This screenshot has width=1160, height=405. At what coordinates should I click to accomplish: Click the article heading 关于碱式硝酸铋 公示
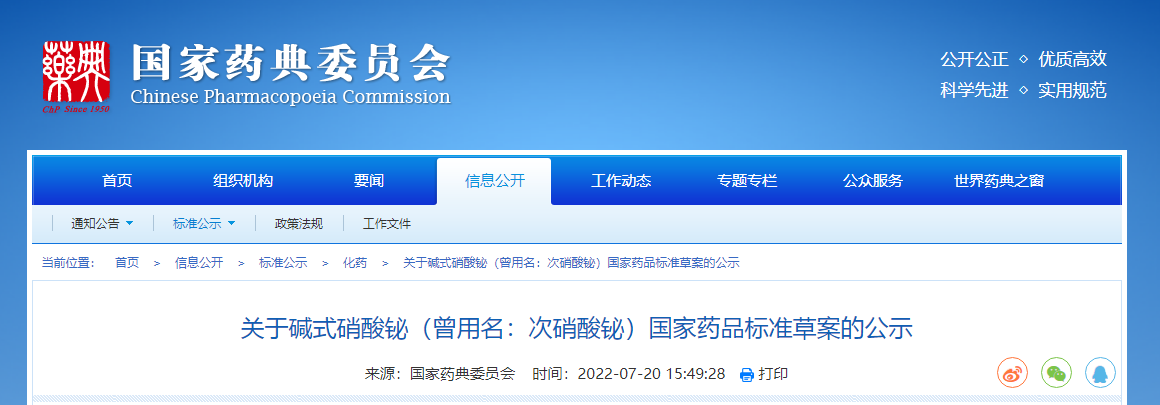[x=577, y=328]
